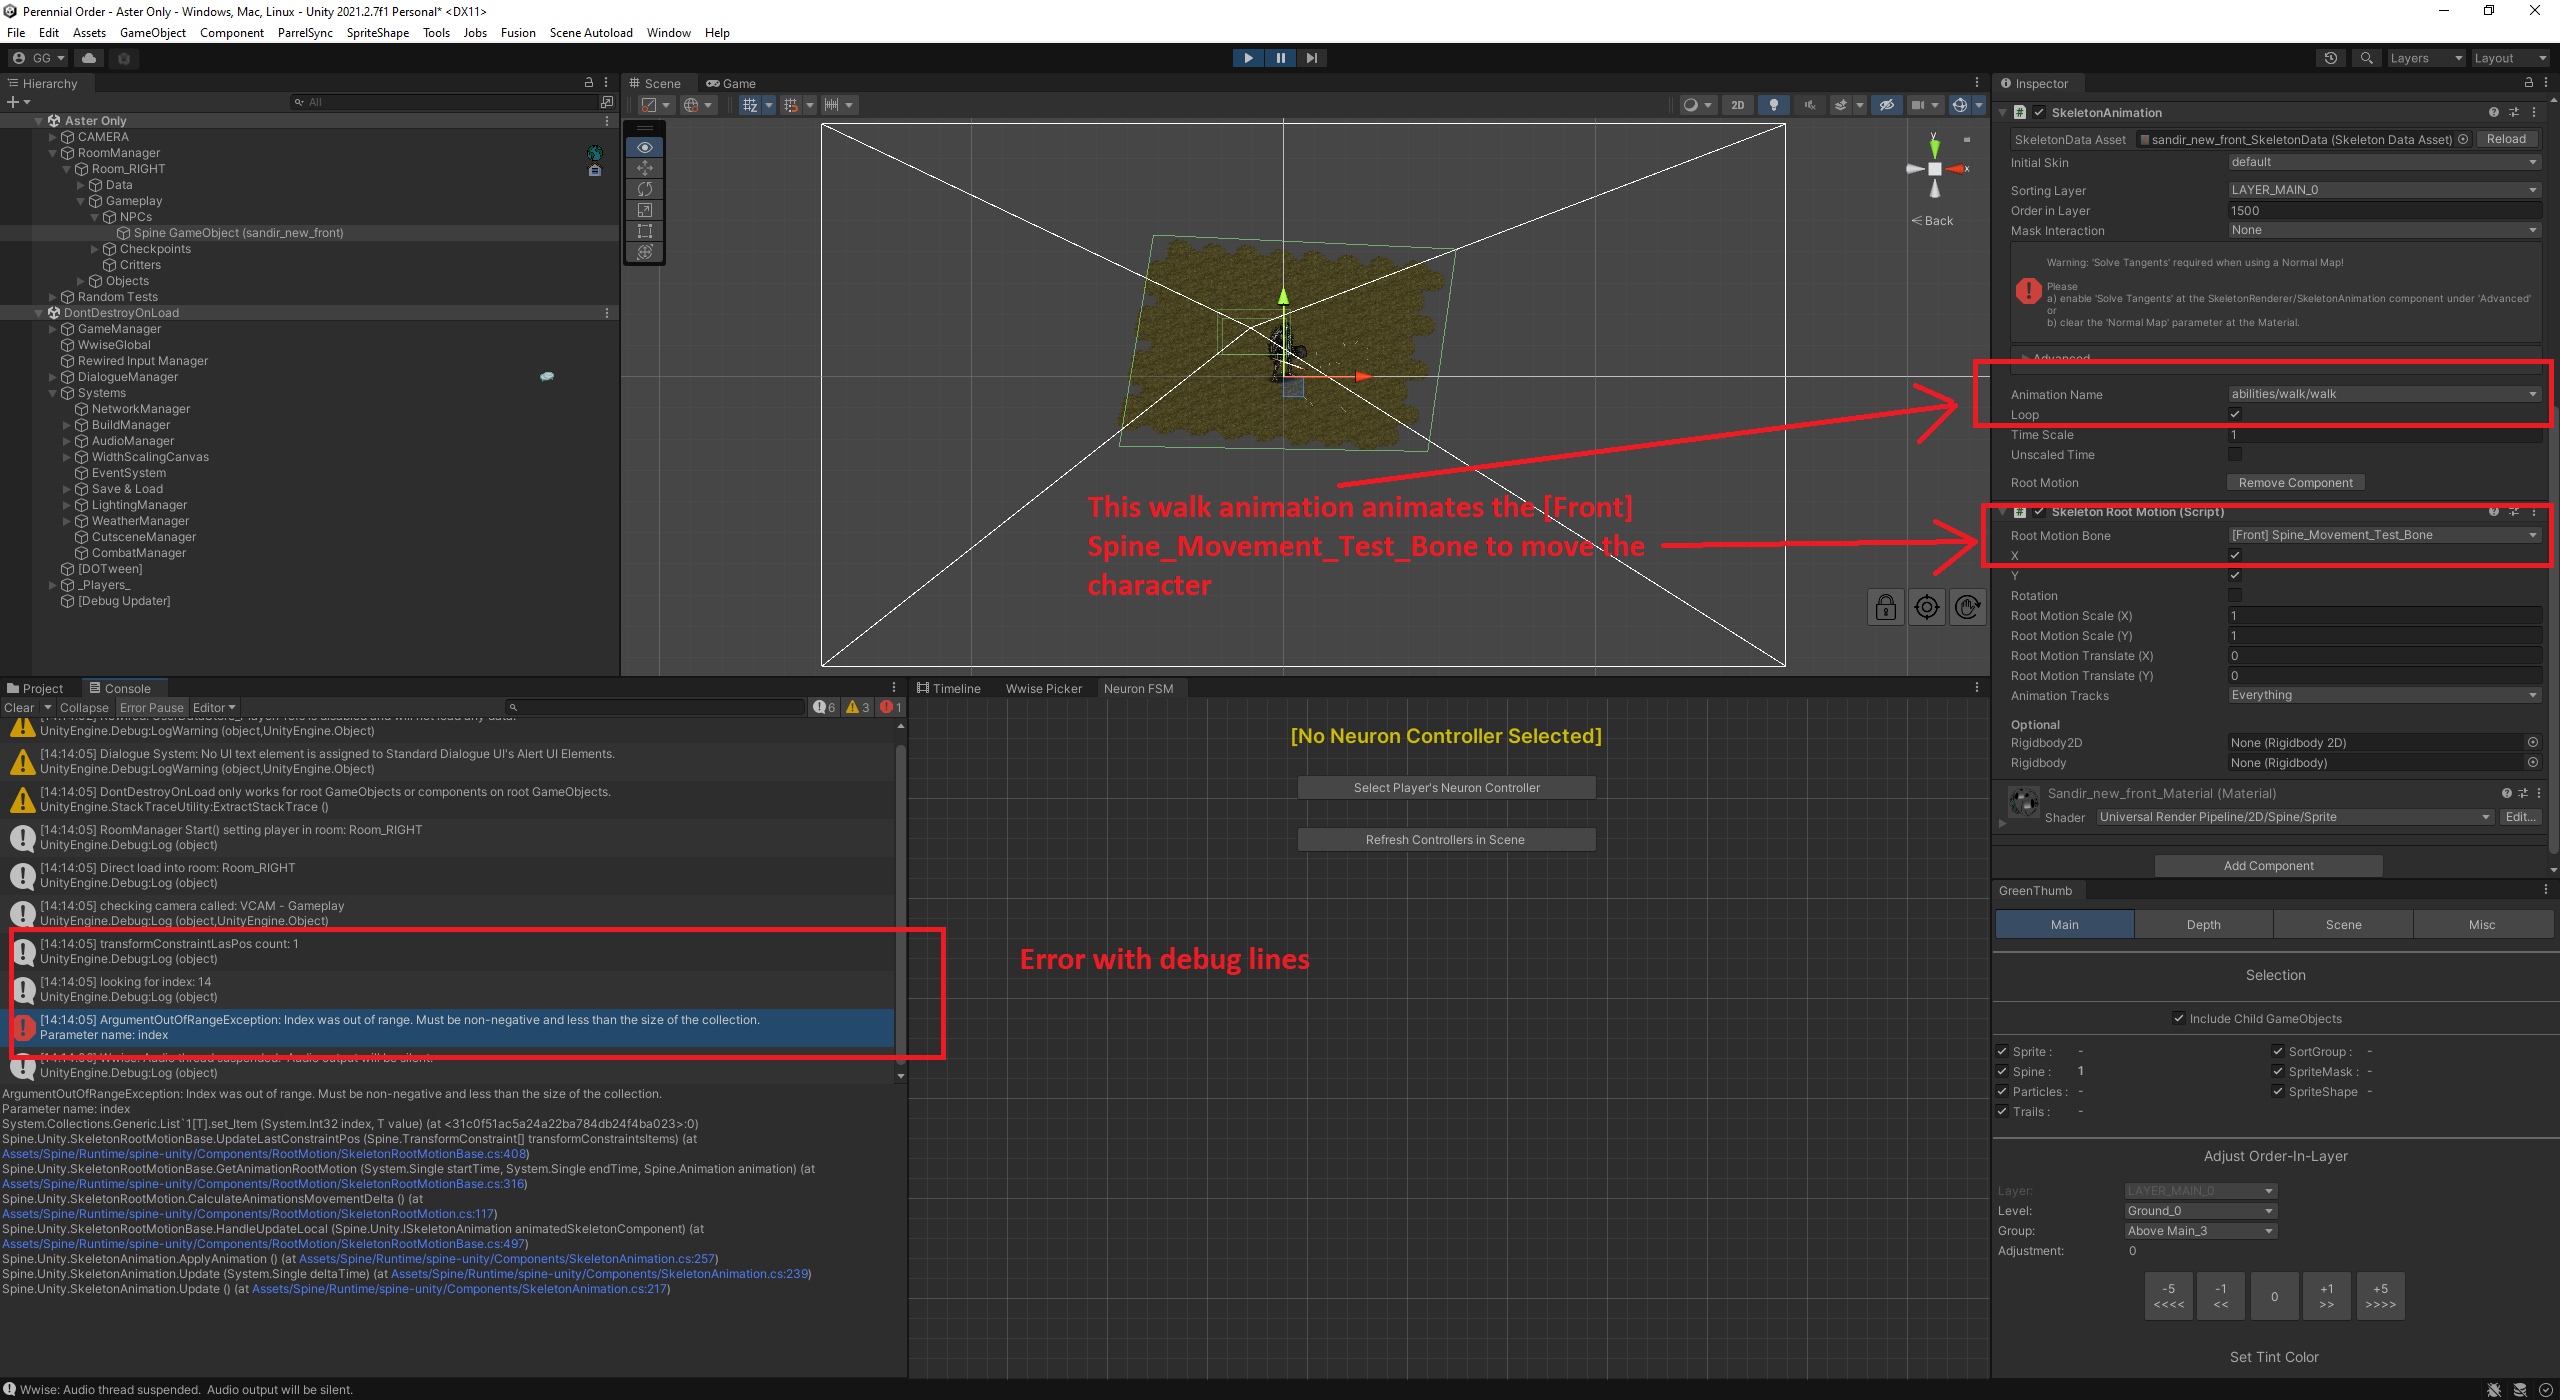Viewport: 2560px width, 1400px height.
Task: Uncheck Include Child GameObjects in GreenThumb
Action: (x=2179, y=1018)
